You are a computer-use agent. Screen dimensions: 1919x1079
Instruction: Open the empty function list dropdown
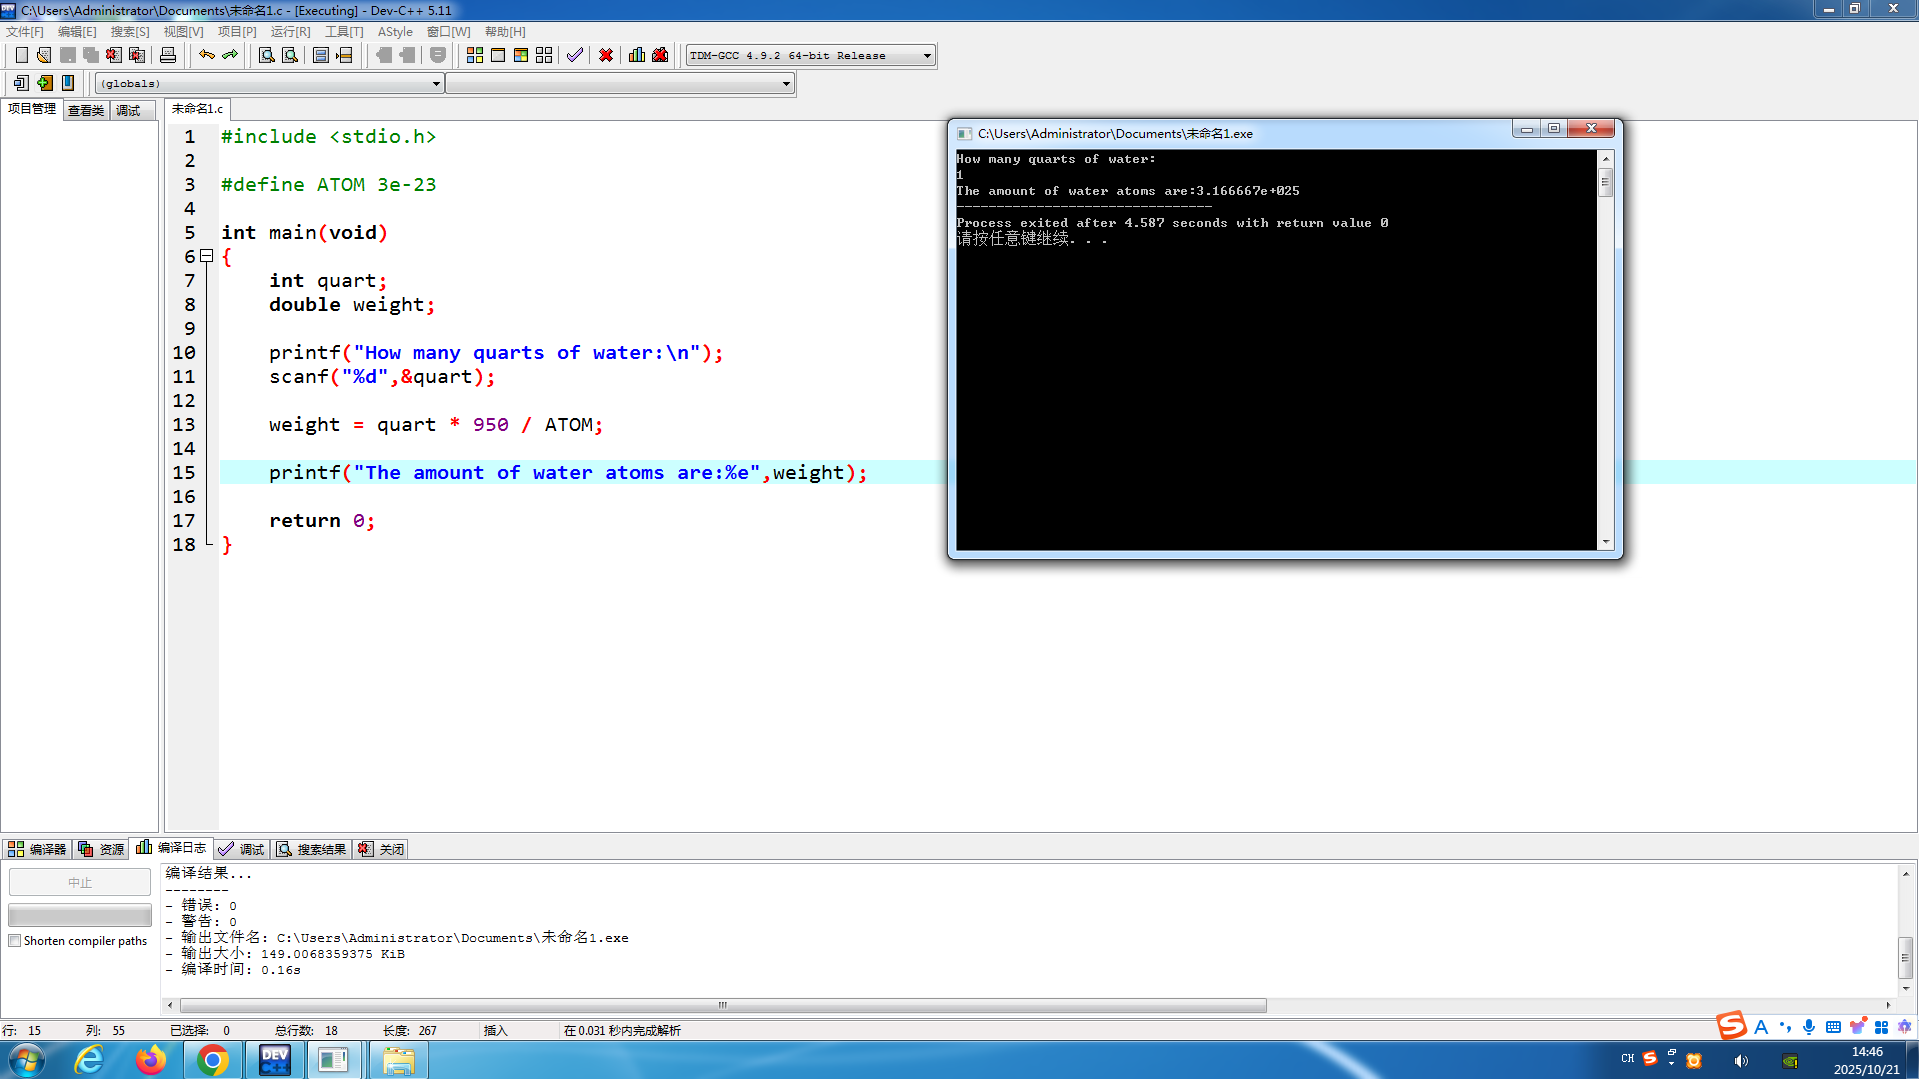pos(786,83)
